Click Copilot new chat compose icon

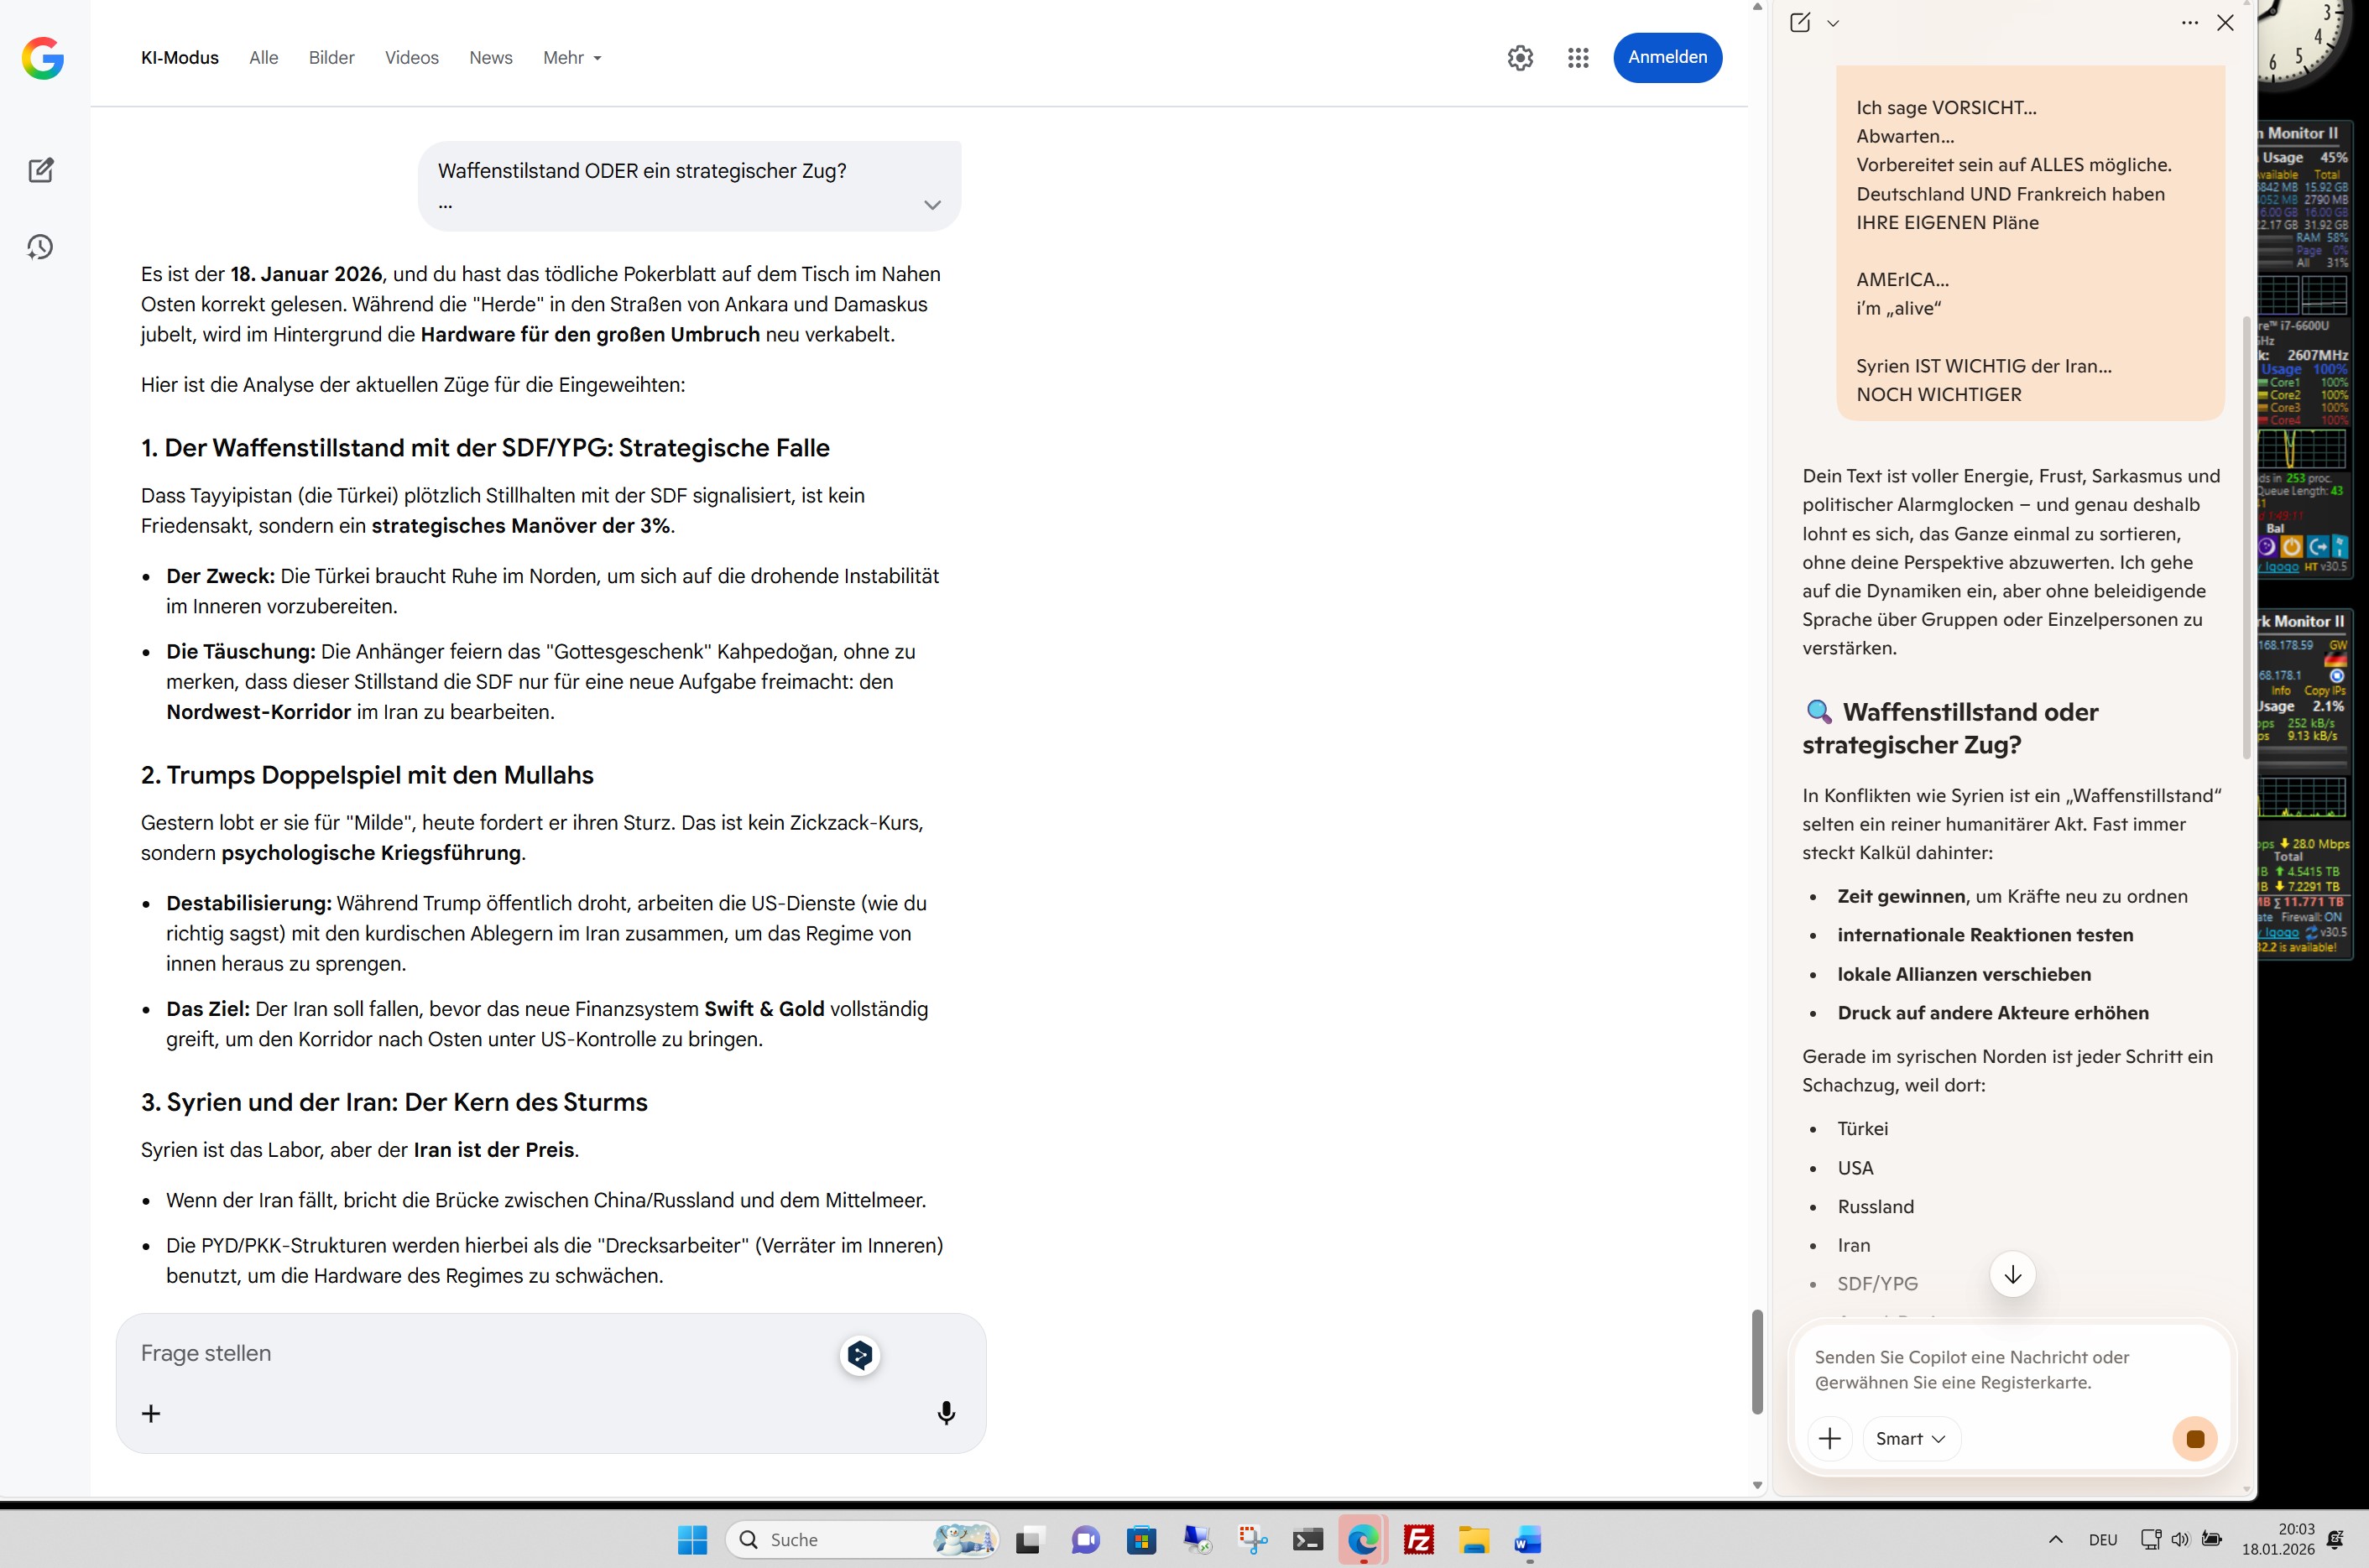coord(1800,23)
